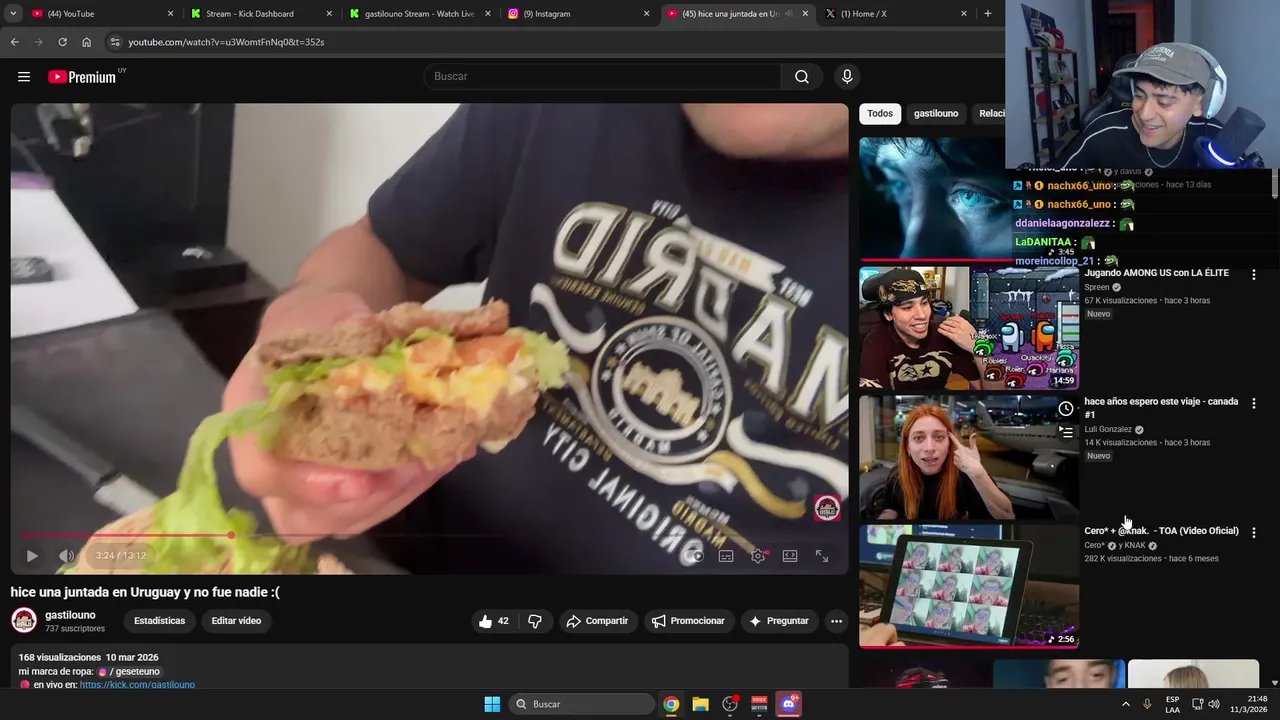Dislike the video with thumbs down
Viewport: 1280px width, 720px height.
pyautogui.click(x=535, y=621)
